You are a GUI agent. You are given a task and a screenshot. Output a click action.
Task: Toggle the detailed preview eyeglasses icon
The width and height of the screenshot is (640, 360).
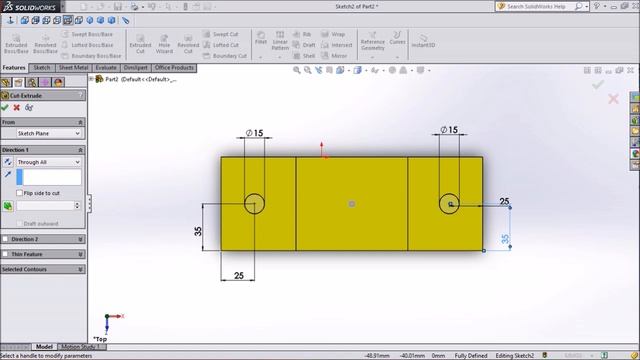point(29,108)
